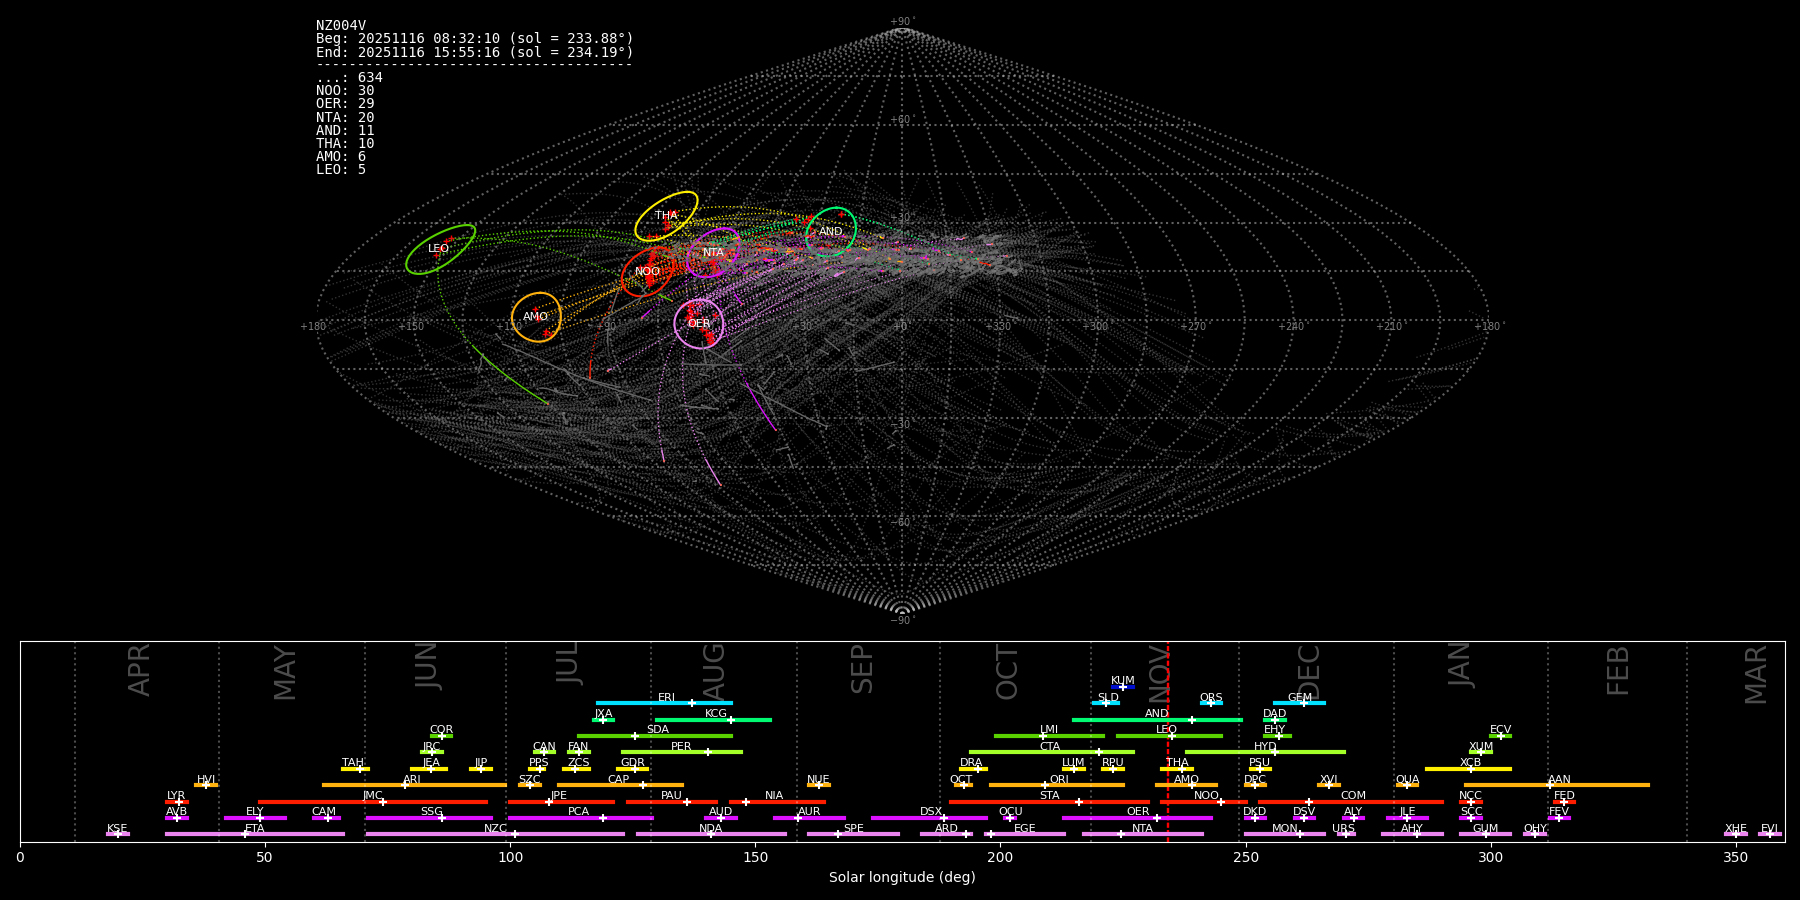Click the 100 tick on solar longitude axis
The width and height of the screenshot is (1800, 900).
pyautogui.click(x=510, y=857)
